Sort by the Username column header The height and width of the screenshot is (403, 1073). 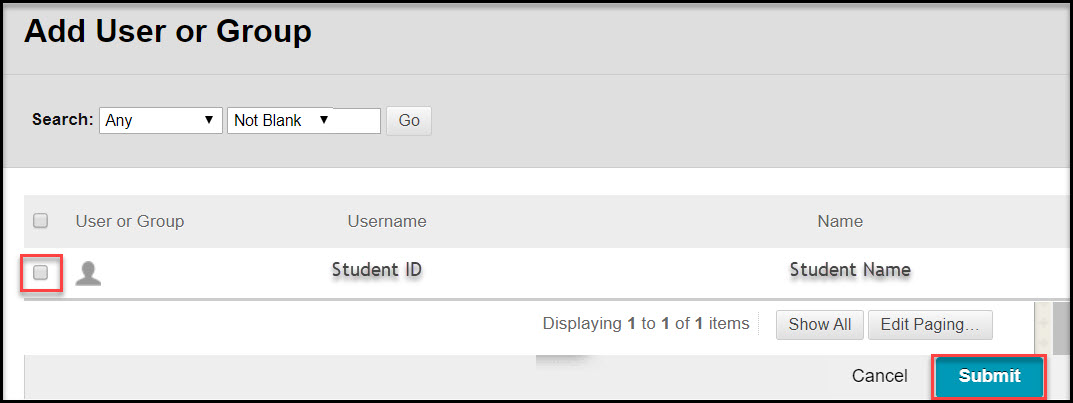click(x=387, y=221)
